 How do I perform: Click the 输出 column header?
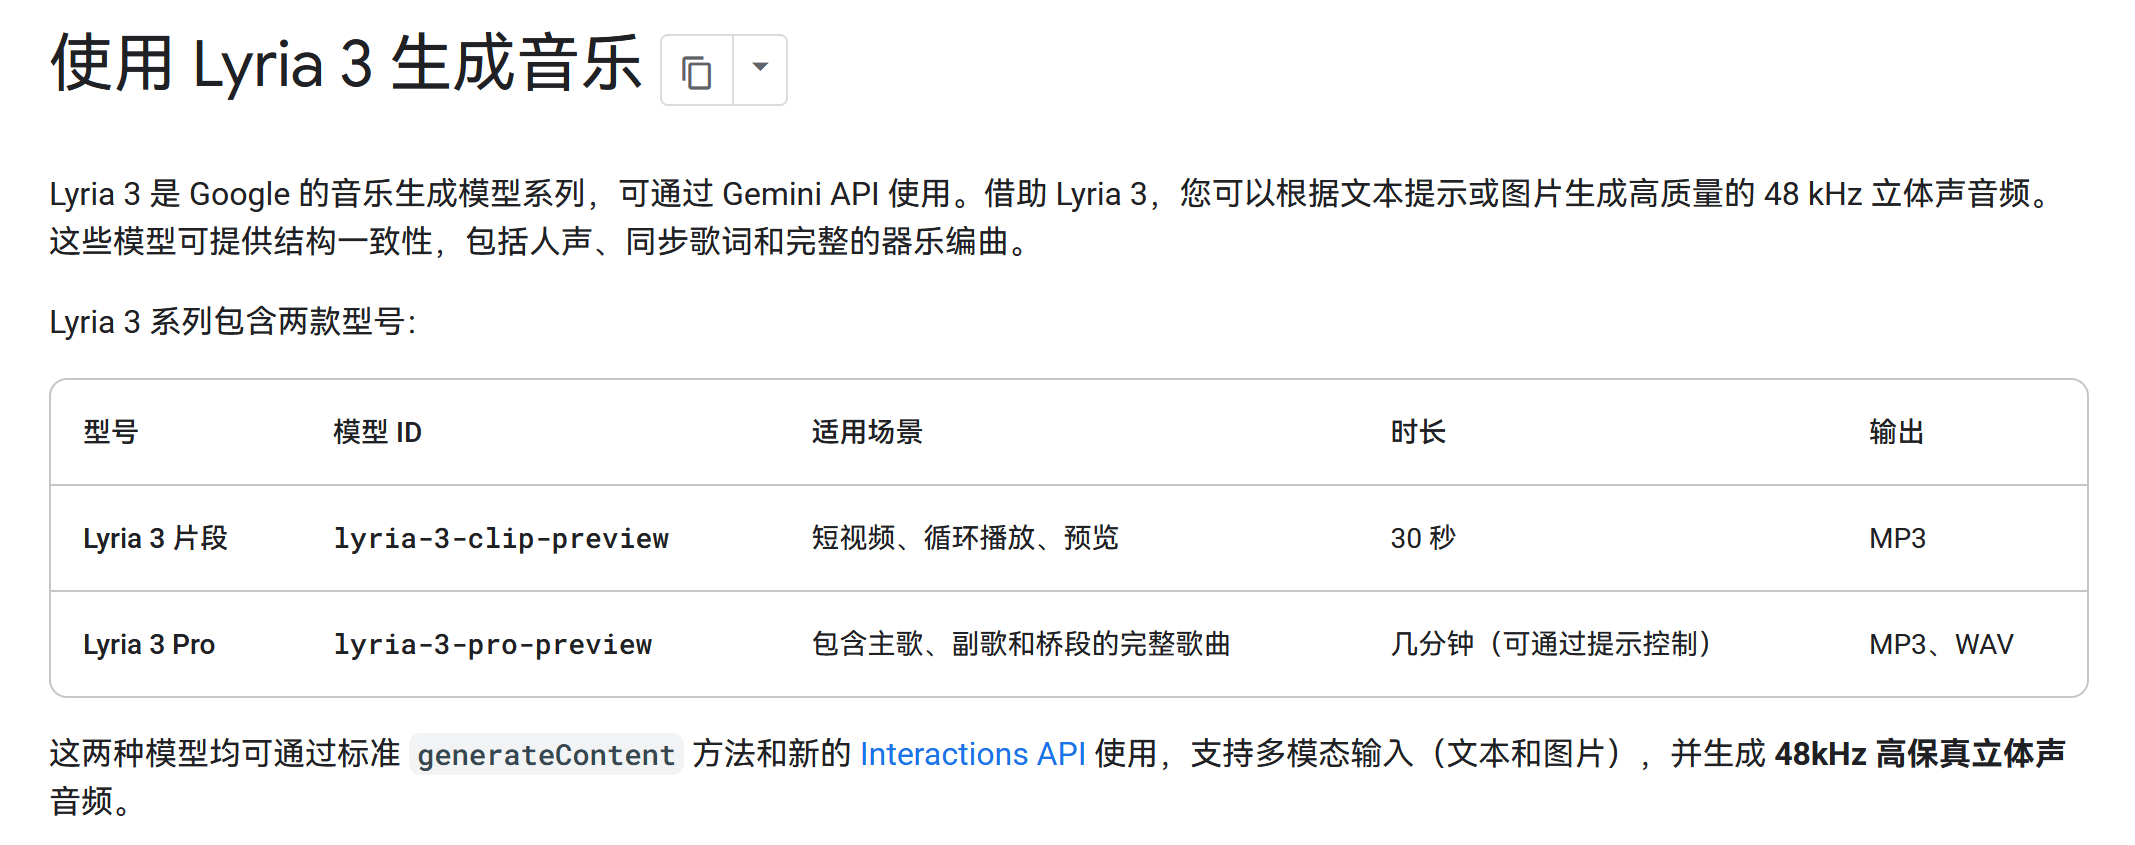(1896, 432)
